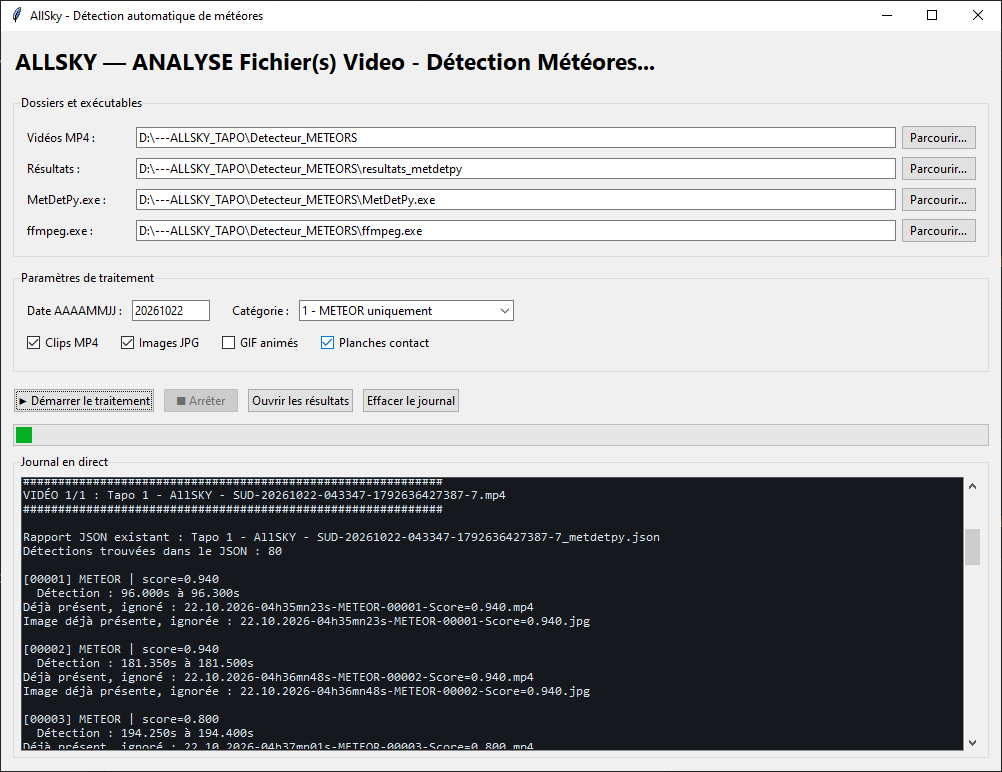The width and height of the screenshot is (1002, 772).
Task: Click the Vidéos MP4 path field
Action: point(516,137)
